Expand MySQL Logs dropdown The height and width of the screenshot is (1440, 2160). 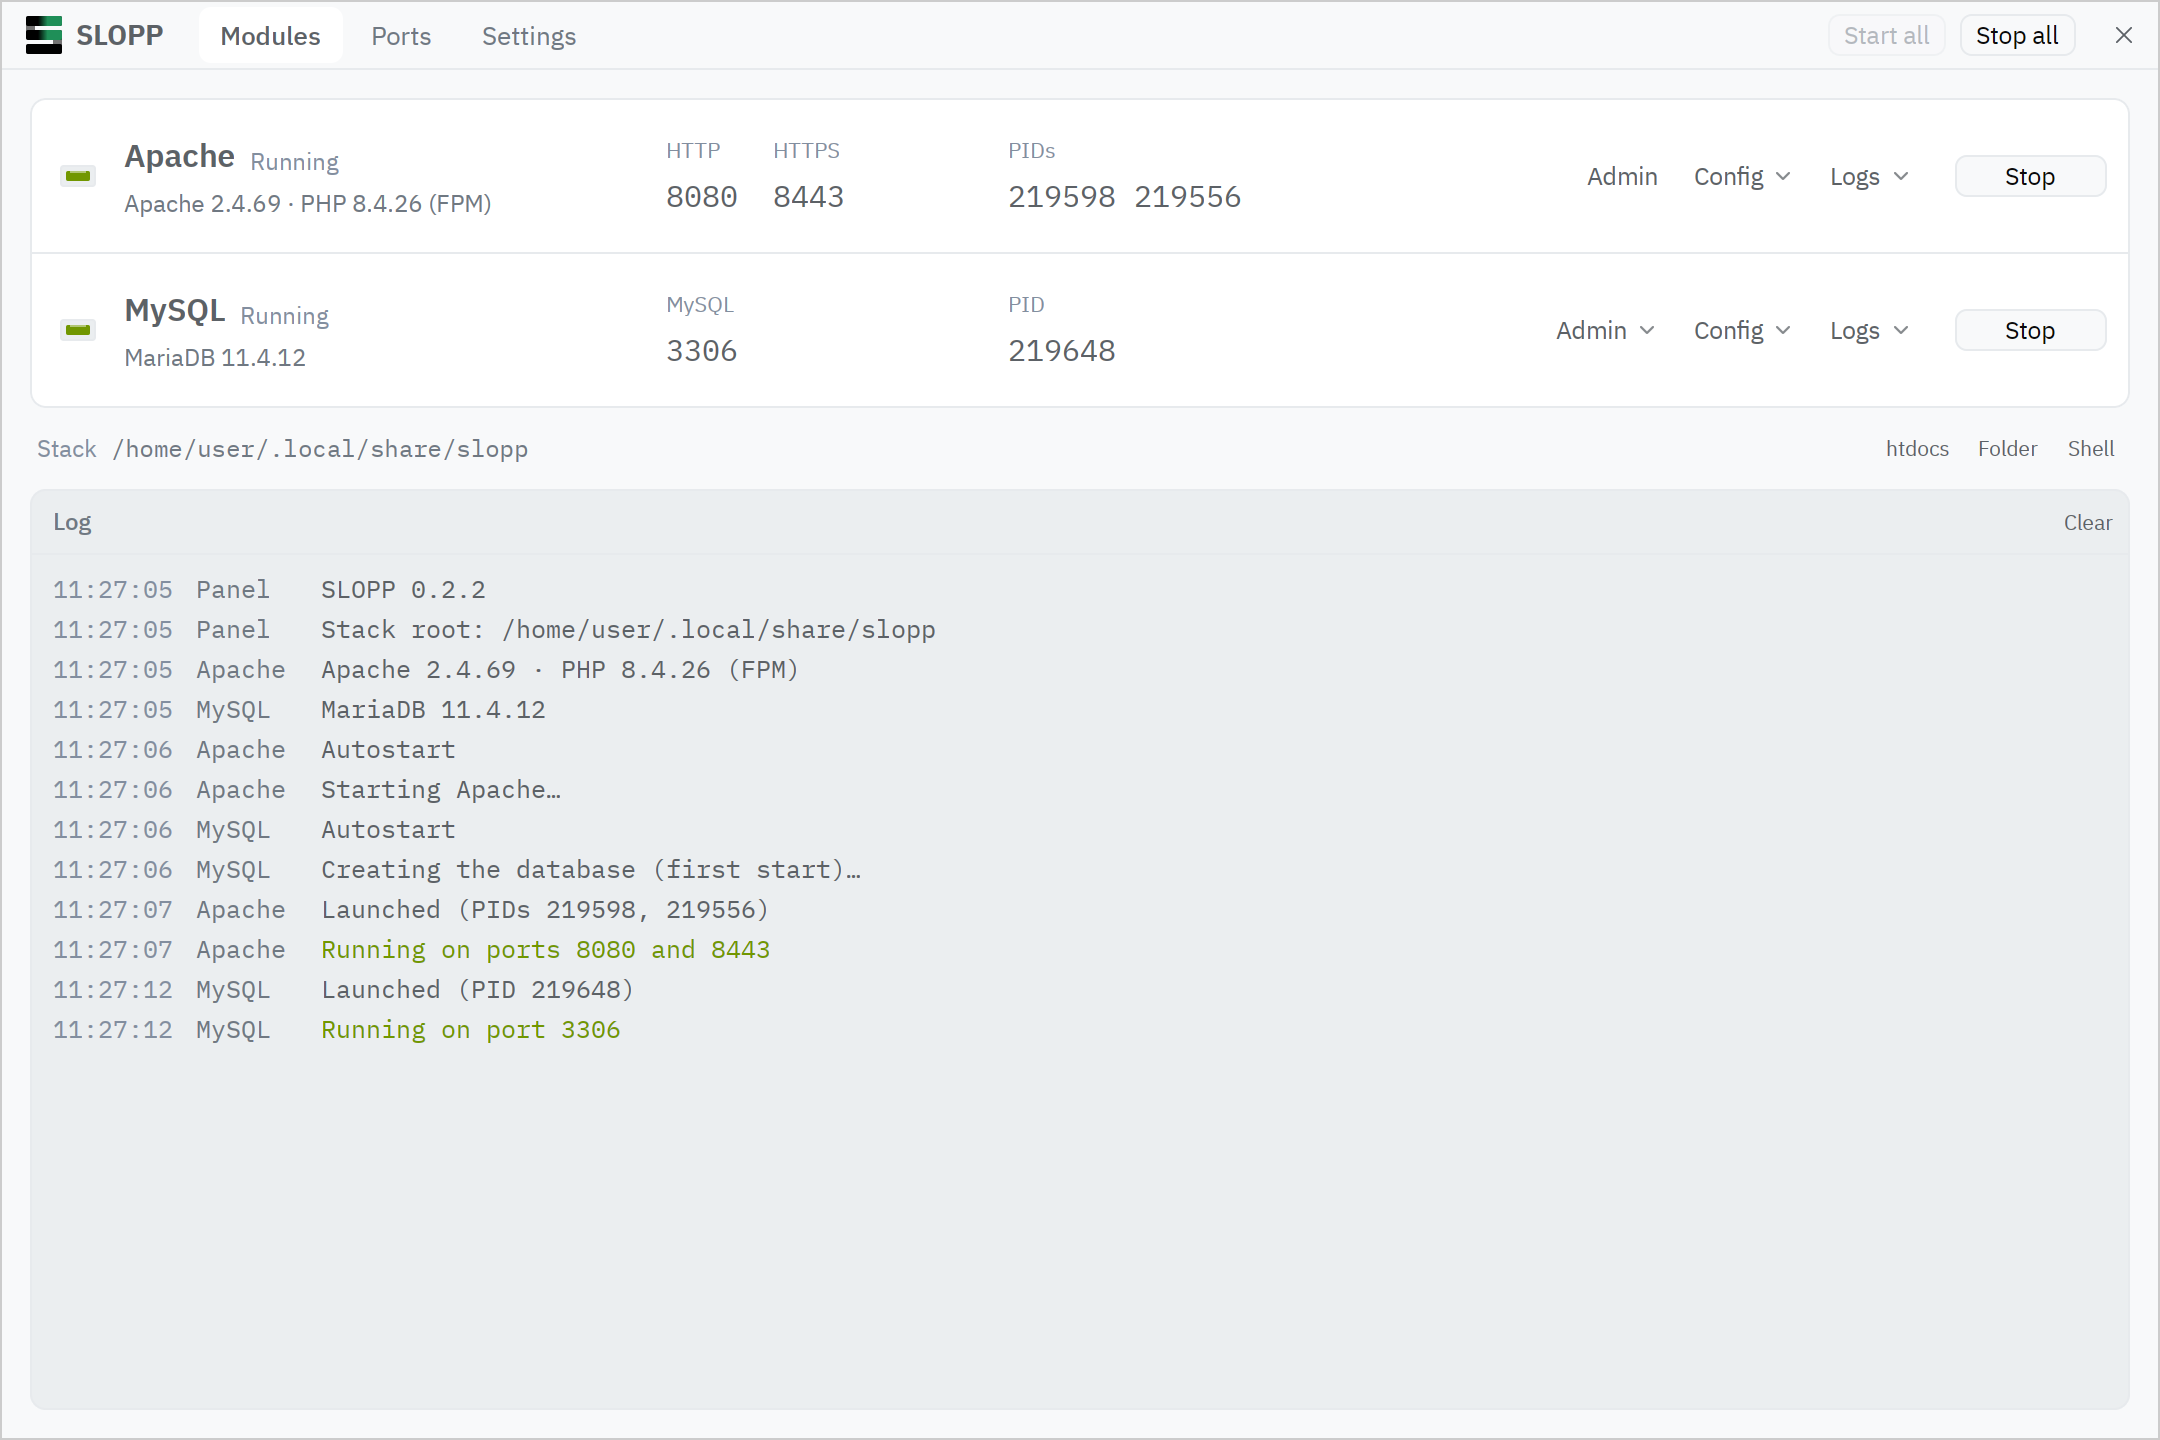coord(1869,330)
